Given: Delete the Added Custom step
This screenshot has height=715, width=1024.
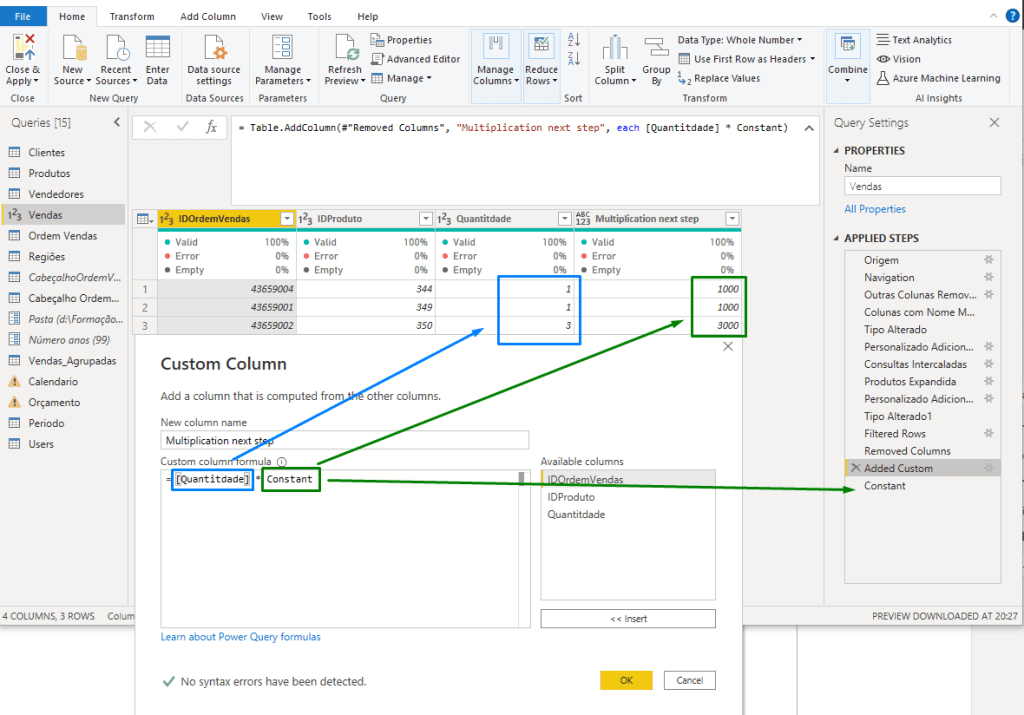Looking at the screenshot, I should coord(855,468).
